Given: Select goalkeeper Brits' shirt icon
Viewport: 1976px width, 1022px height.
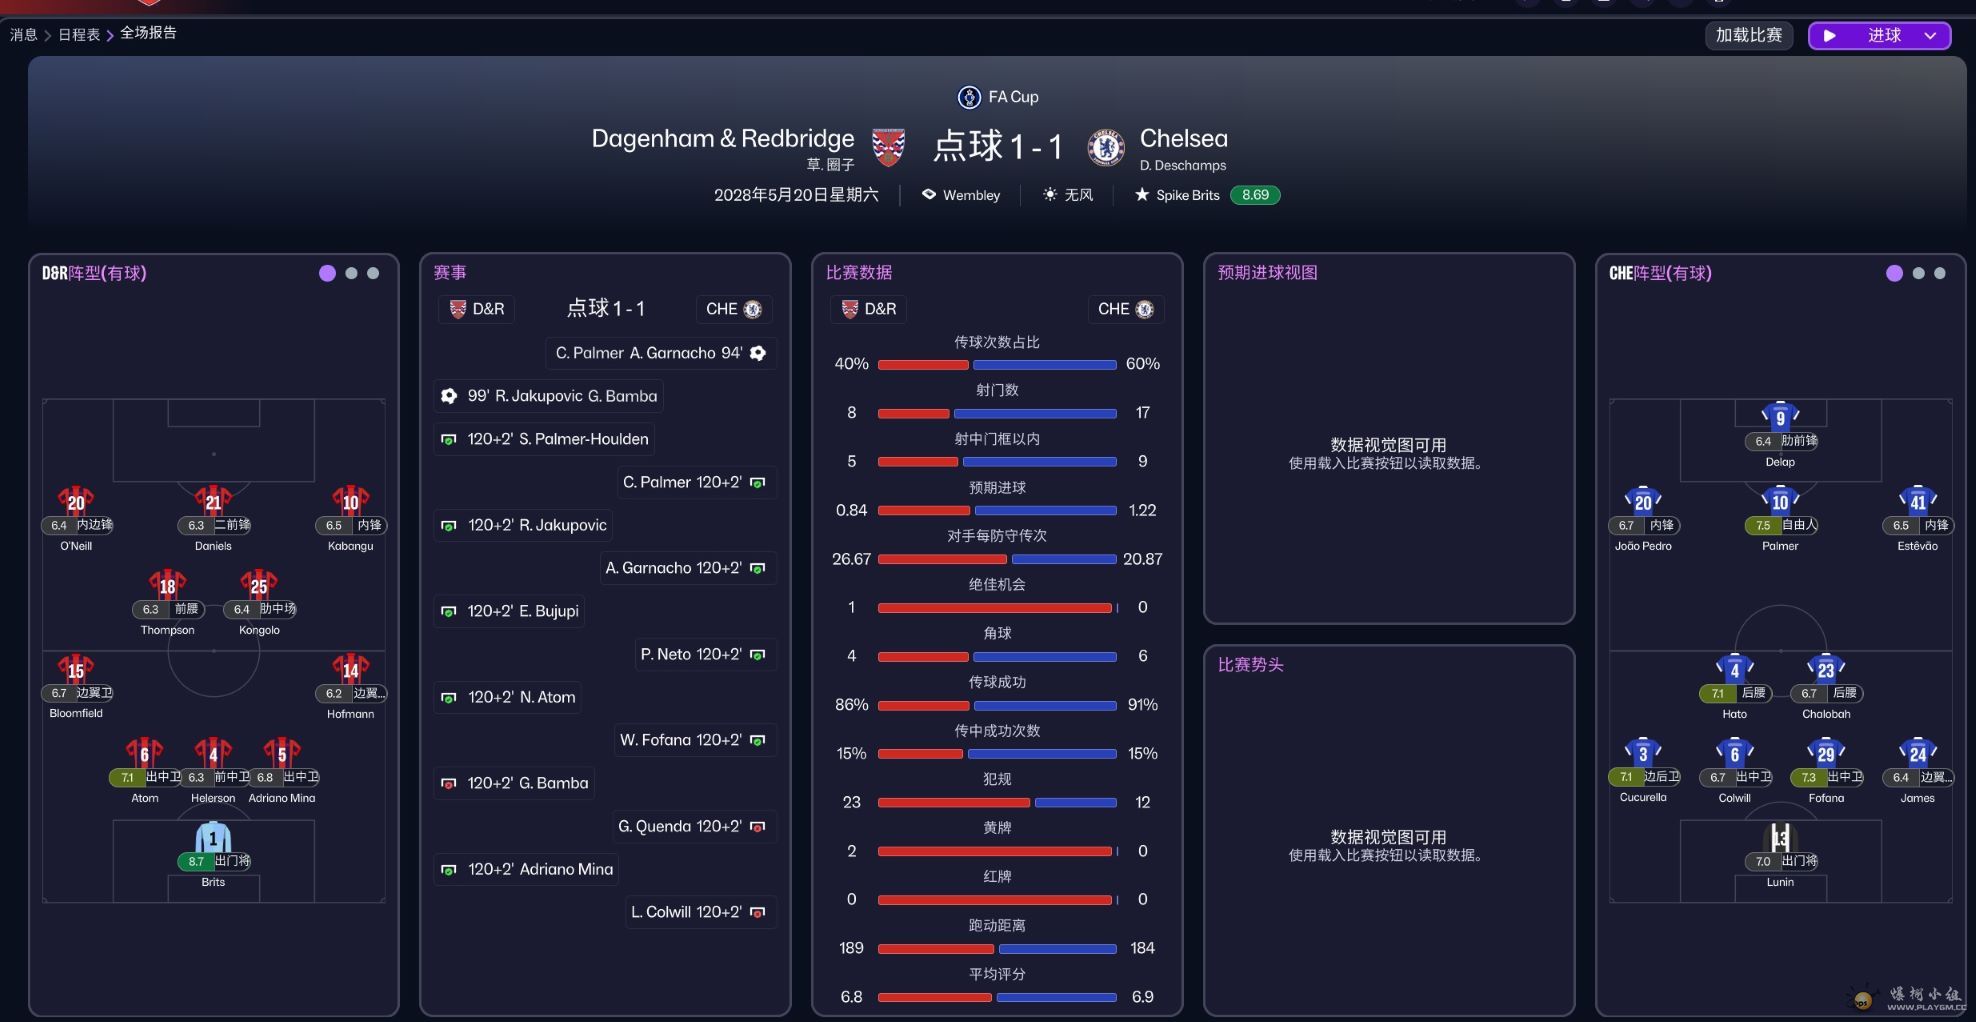Looking at the screenshot, I should [213, 838].
